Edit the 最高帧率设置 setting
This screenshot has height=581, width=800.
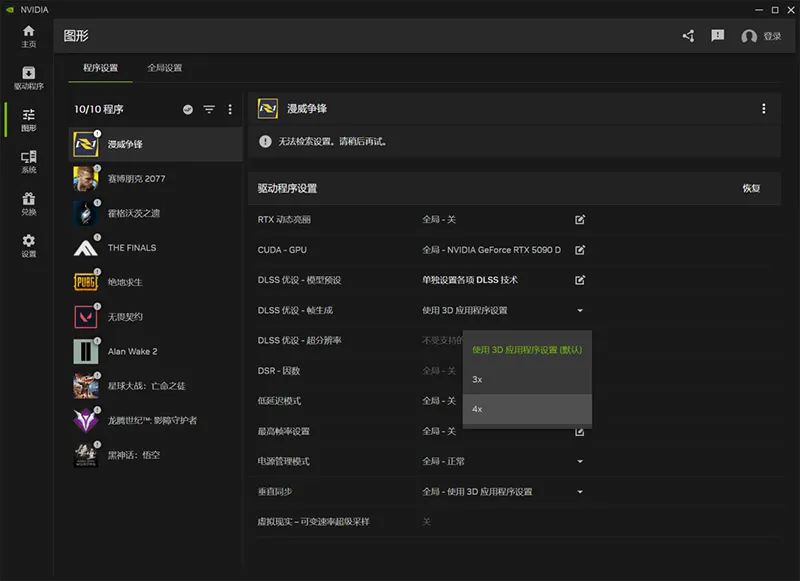tap(580, 433)
